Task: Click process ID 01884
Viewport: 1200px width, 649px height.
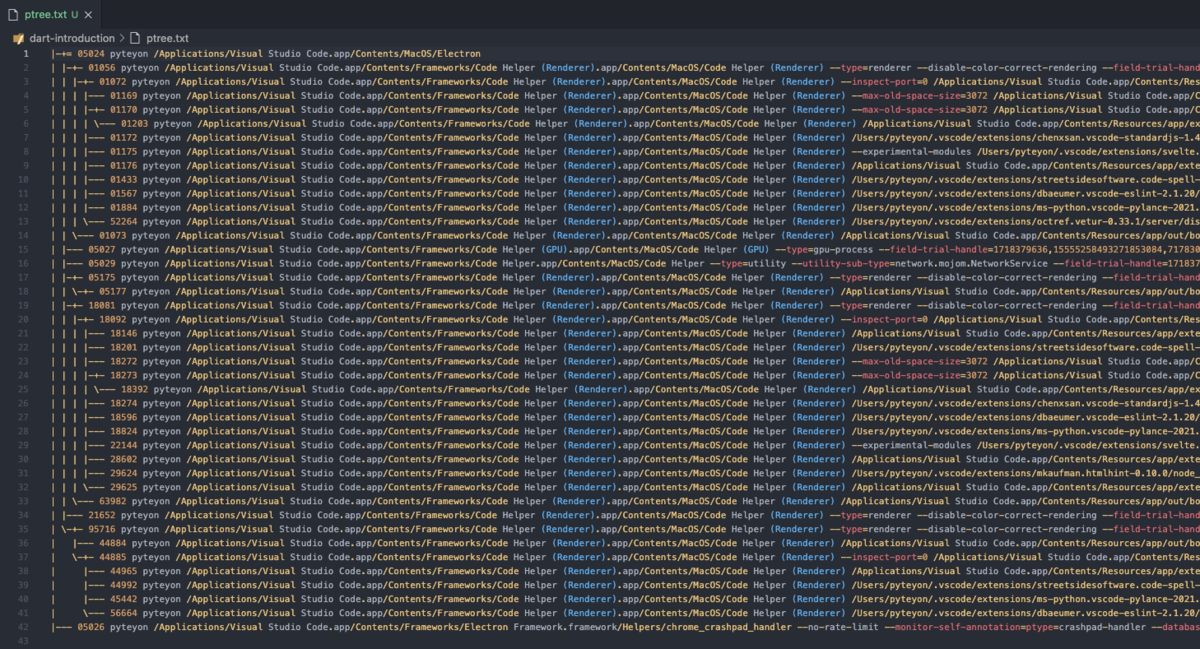Action: coord(124,207)
